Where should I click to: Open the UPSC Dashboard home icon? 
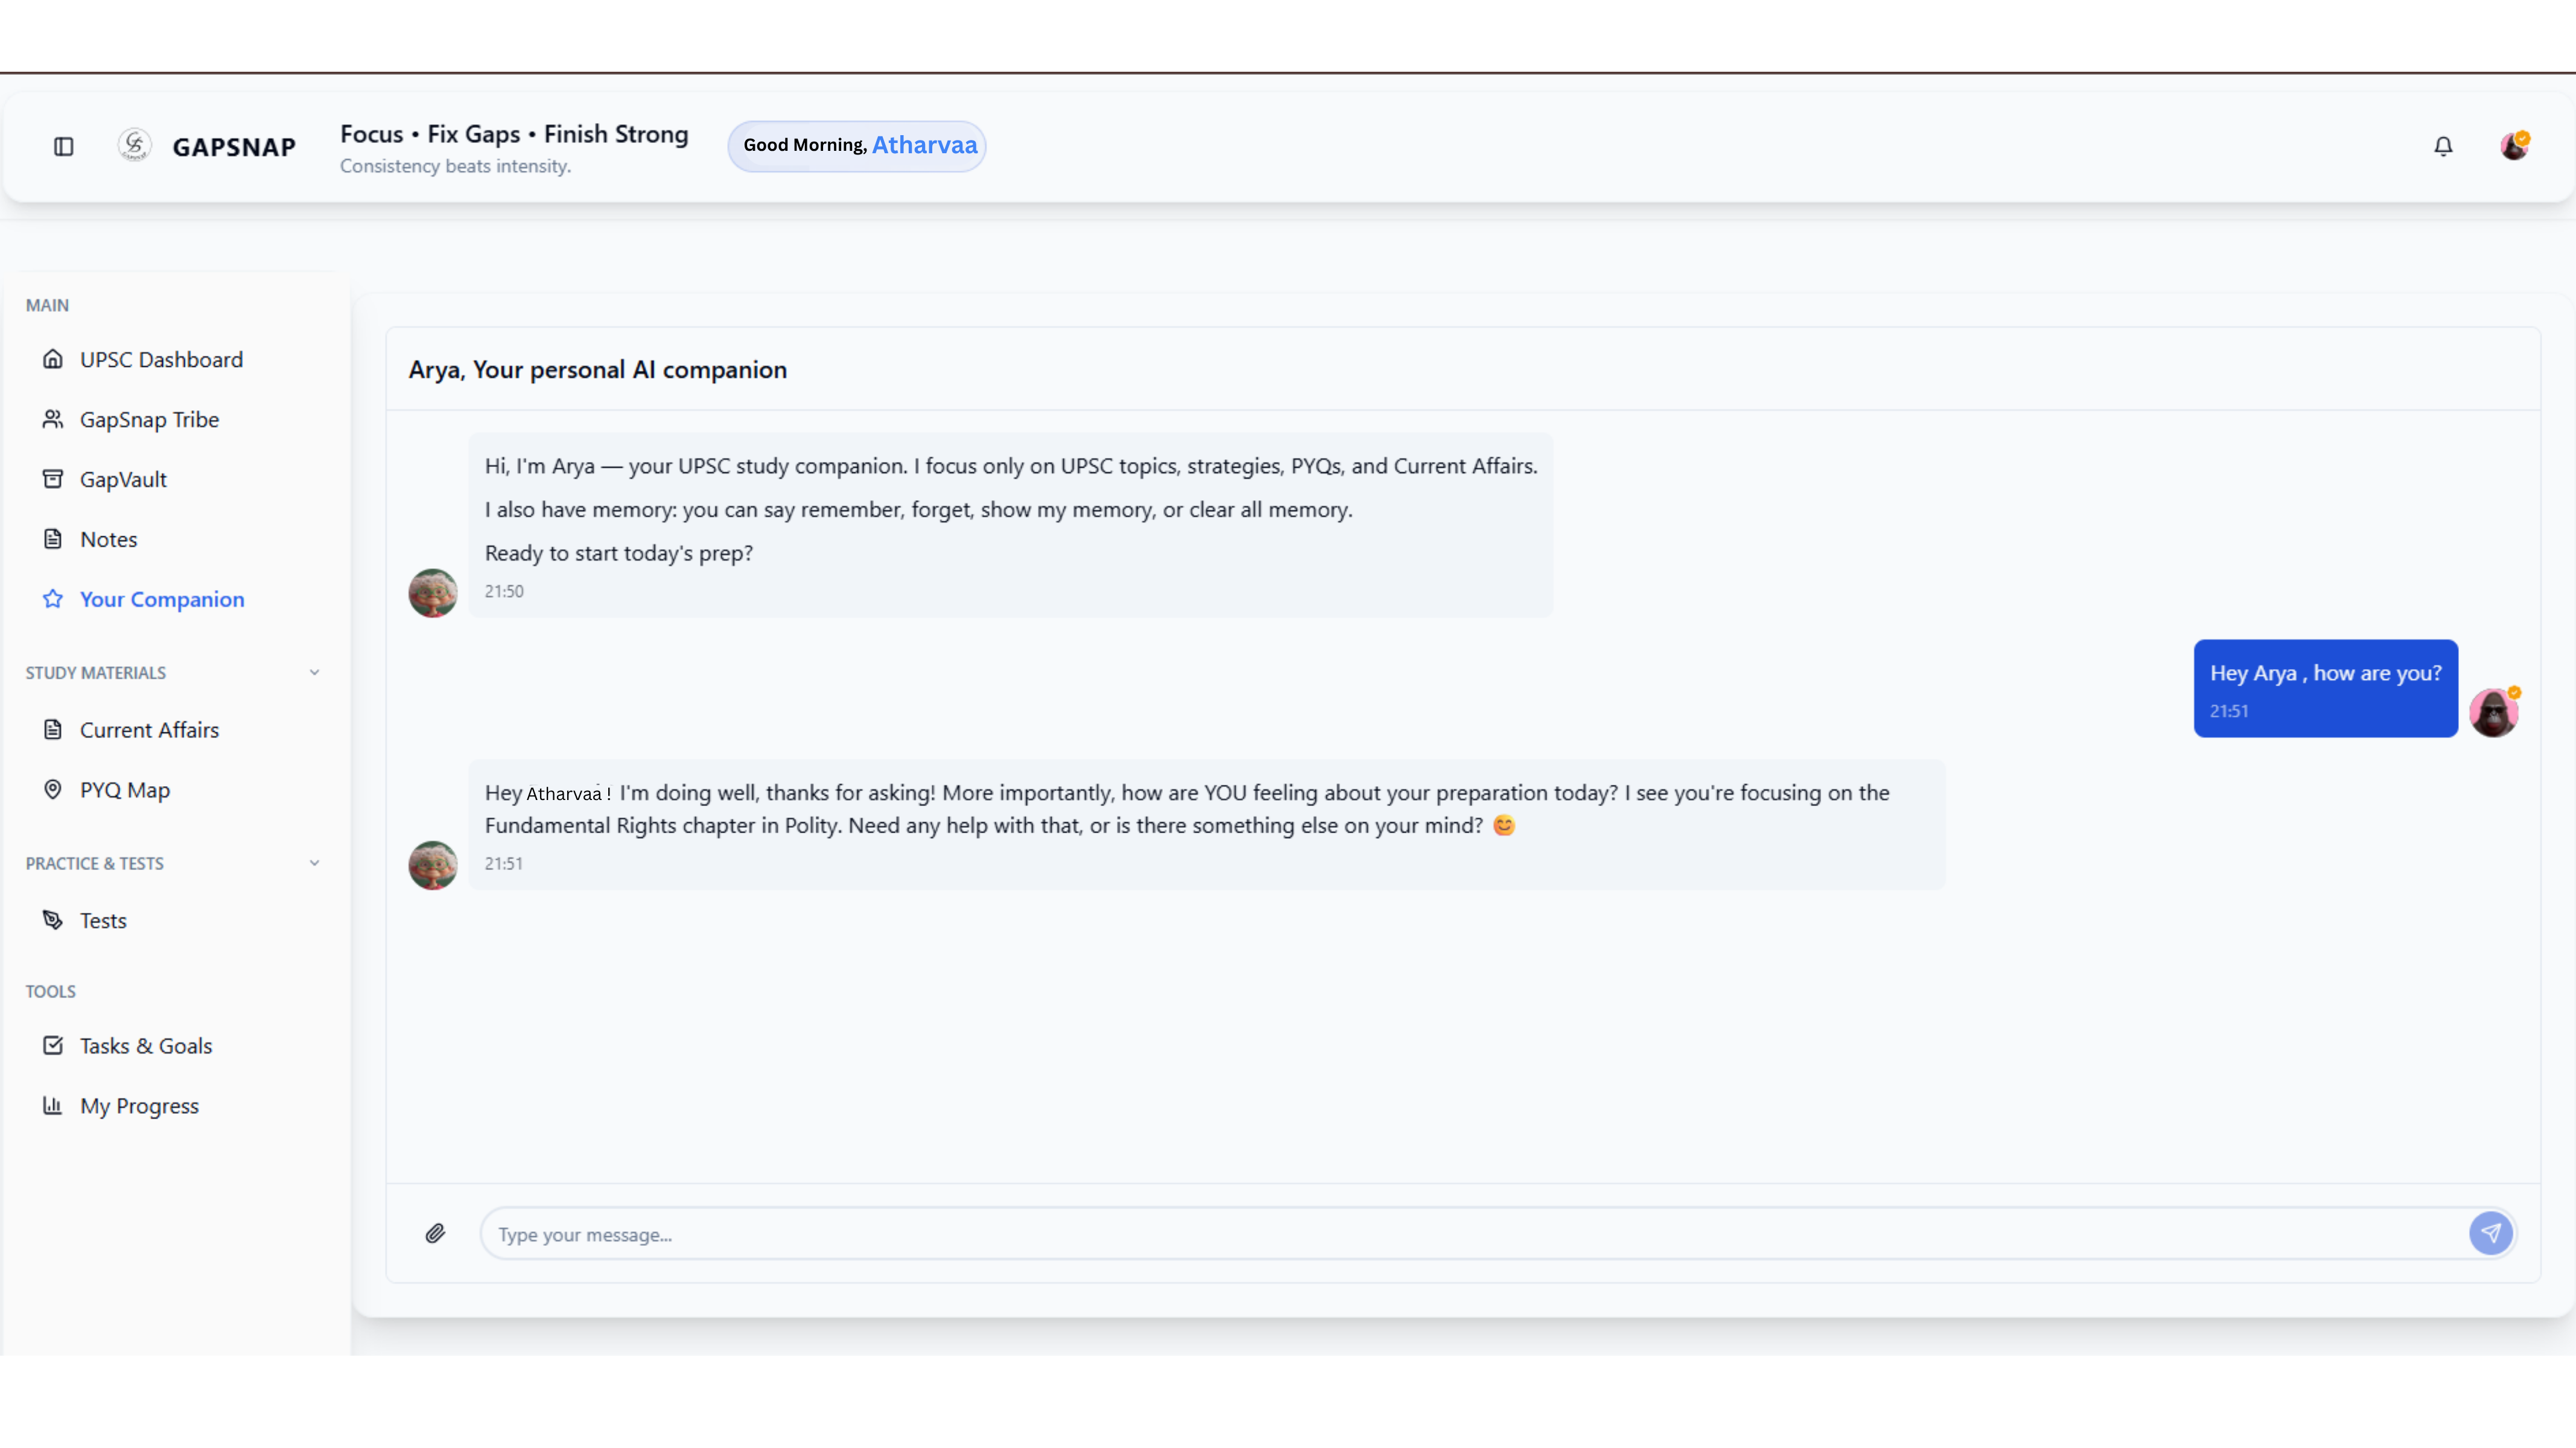tap(54, 359)
